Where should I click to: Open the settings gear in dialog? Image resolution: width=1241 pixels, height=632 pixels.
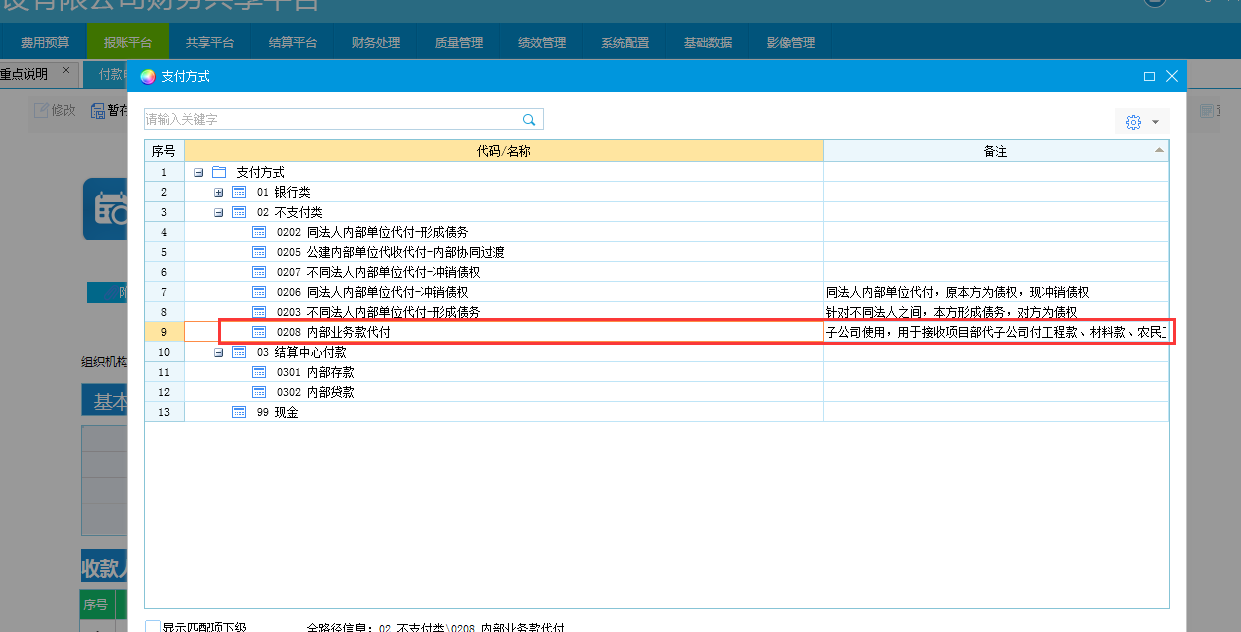(1132, 122)
